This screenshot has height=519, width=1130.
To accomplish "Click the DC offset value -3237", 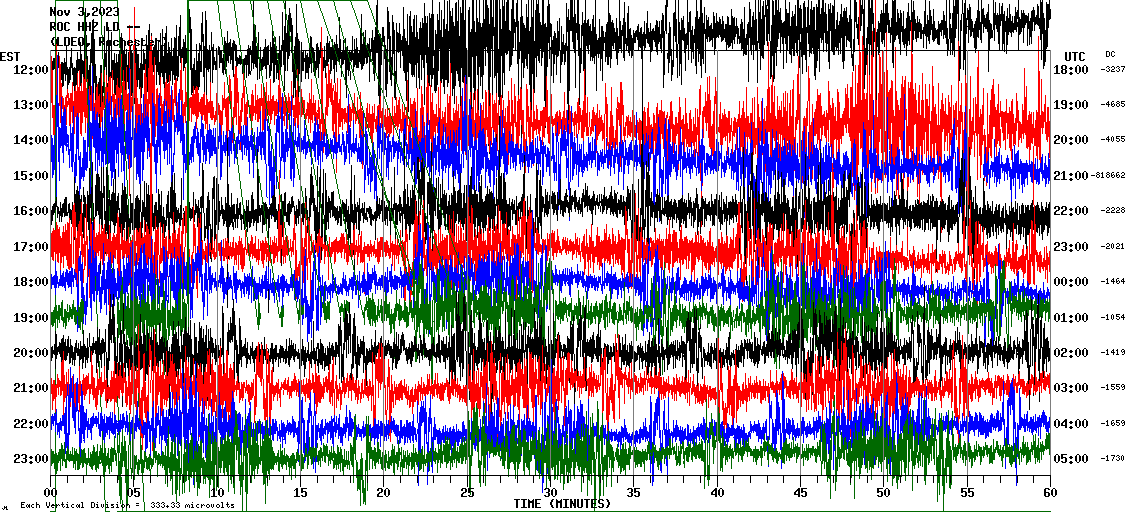I will 1113,69.
